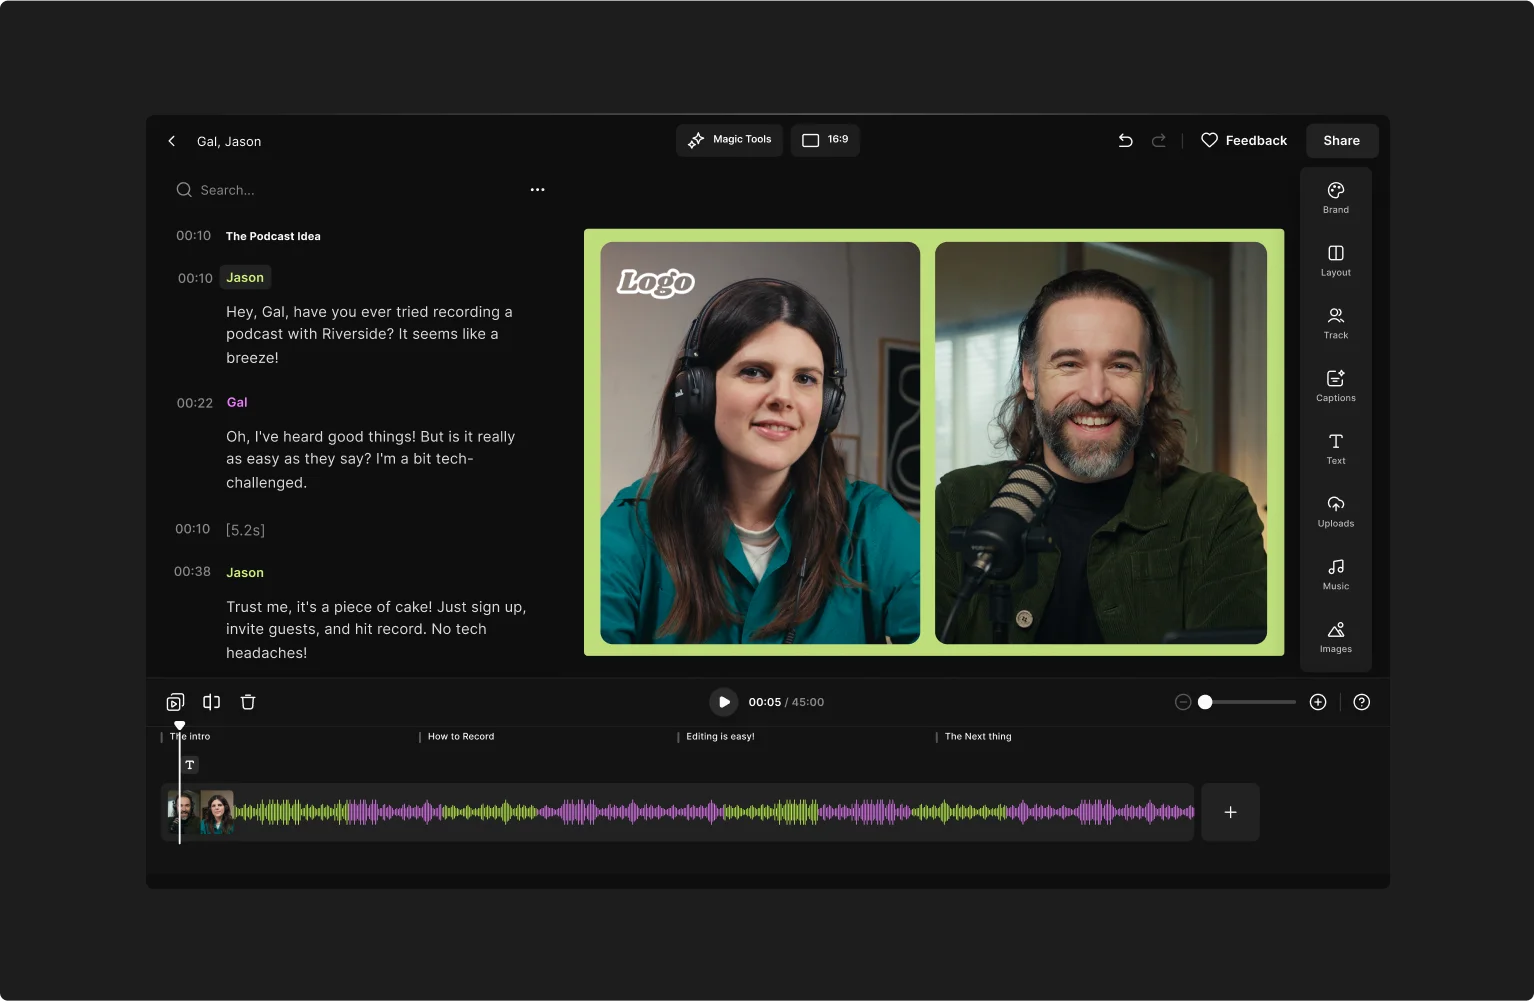Open the Images panel
This screenshot has width=1534, height=1001.
1335,637
